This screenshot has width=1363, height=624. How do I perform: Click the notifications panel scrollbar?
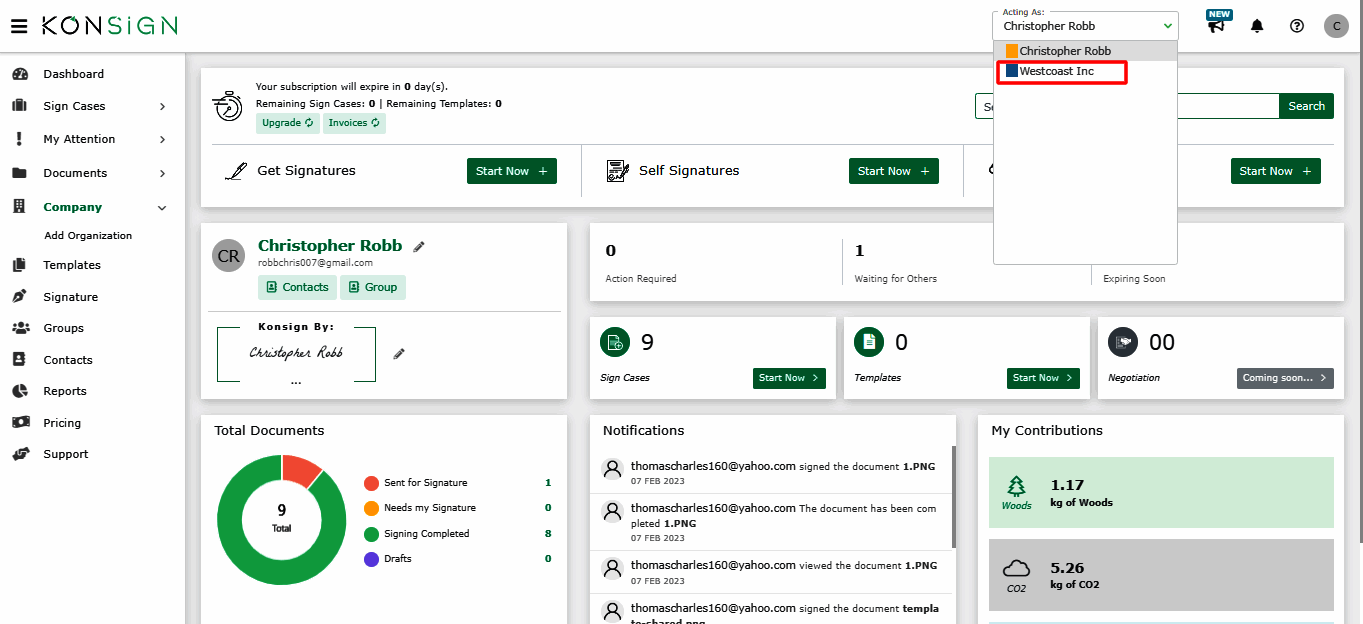tap(953, 497)
